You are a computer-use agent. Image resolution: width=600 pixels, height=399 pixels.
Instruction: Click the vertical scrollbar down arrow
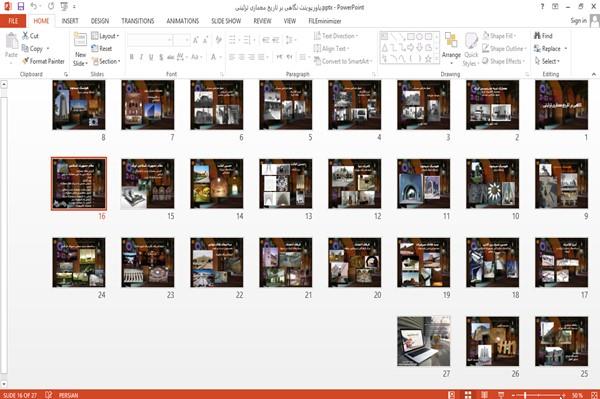coord(4,383)
